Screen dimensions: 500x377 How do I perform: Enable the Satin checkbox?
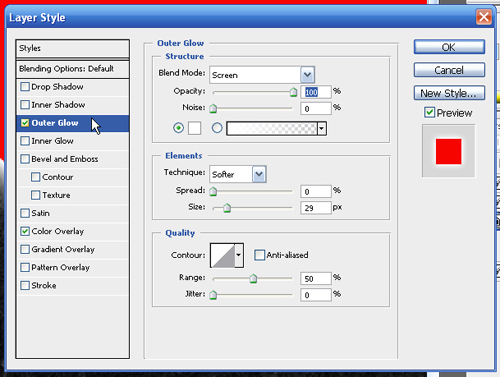coord(25,213)
